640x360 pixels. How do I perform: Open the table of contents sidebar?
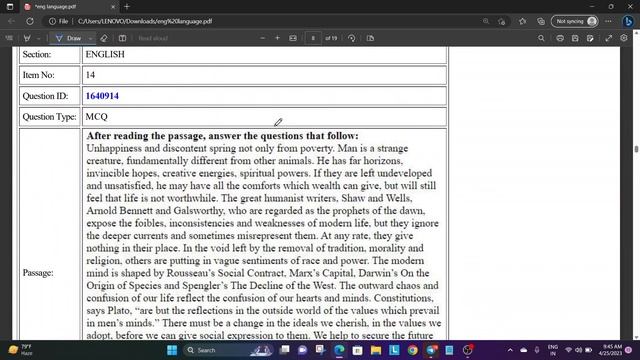click(x=9, y=38)
